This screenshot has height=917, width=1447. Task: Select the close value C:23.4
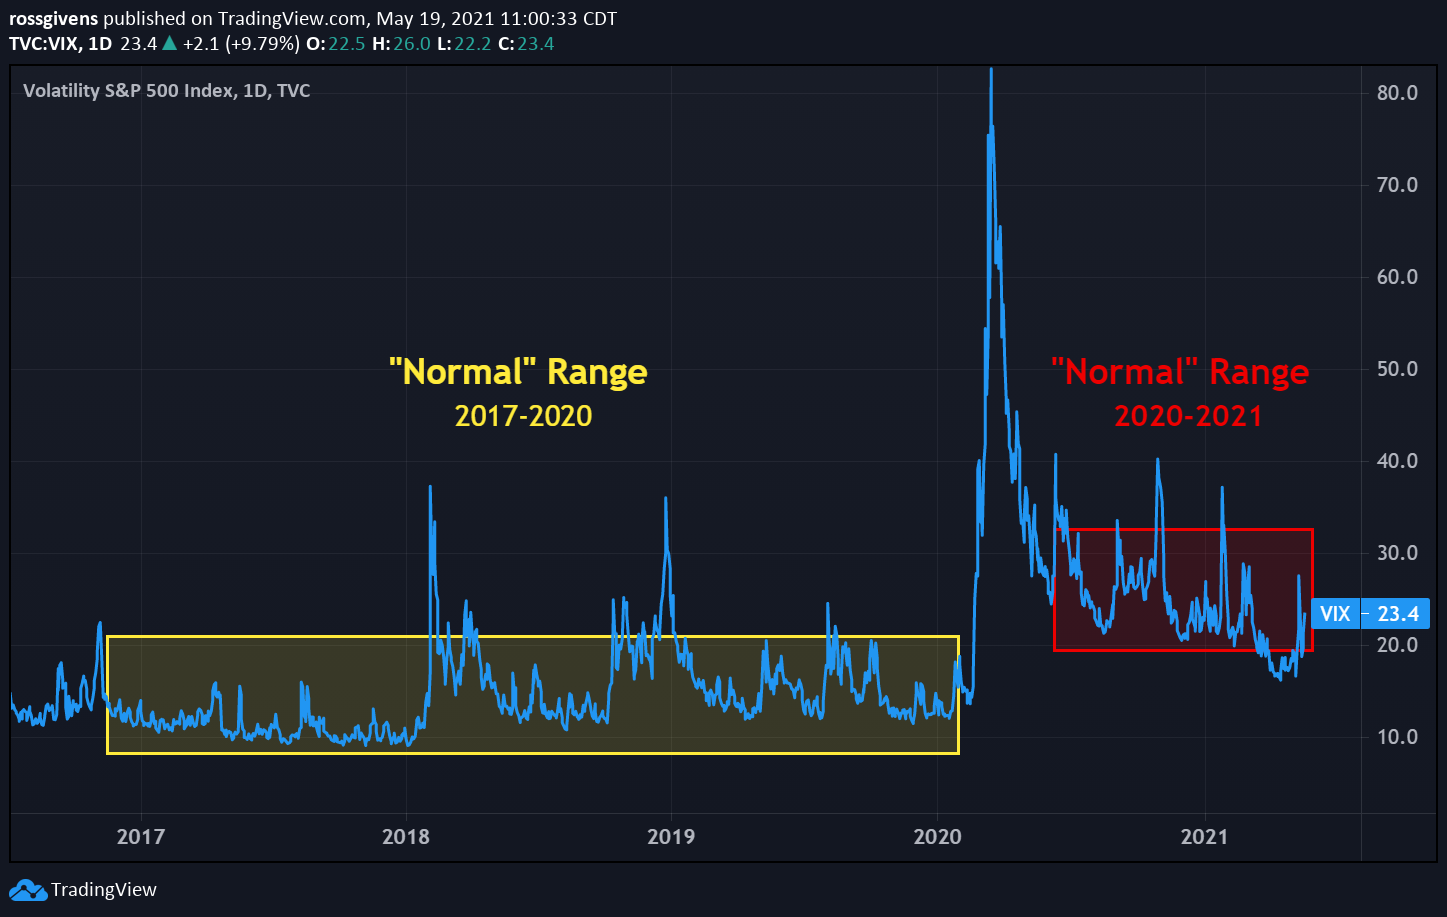pyautogui.click(x=524, y=43)
